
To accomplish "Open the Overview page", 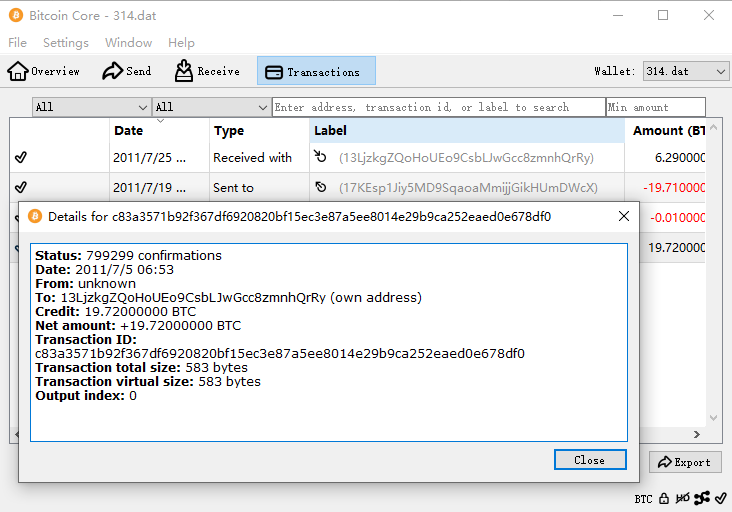I will pyautogui.click(x=44, y=71).
